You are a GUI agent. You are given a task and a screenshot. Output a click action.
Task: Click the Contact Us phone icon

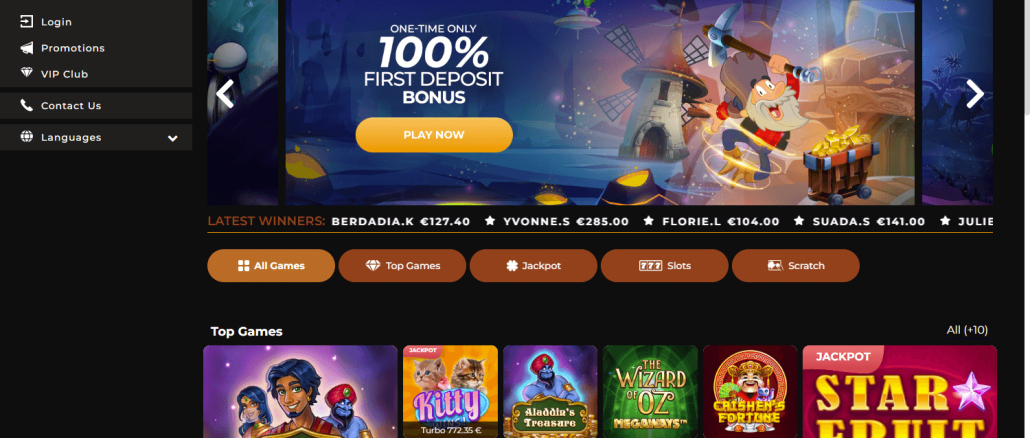click(x=26, y=105)
